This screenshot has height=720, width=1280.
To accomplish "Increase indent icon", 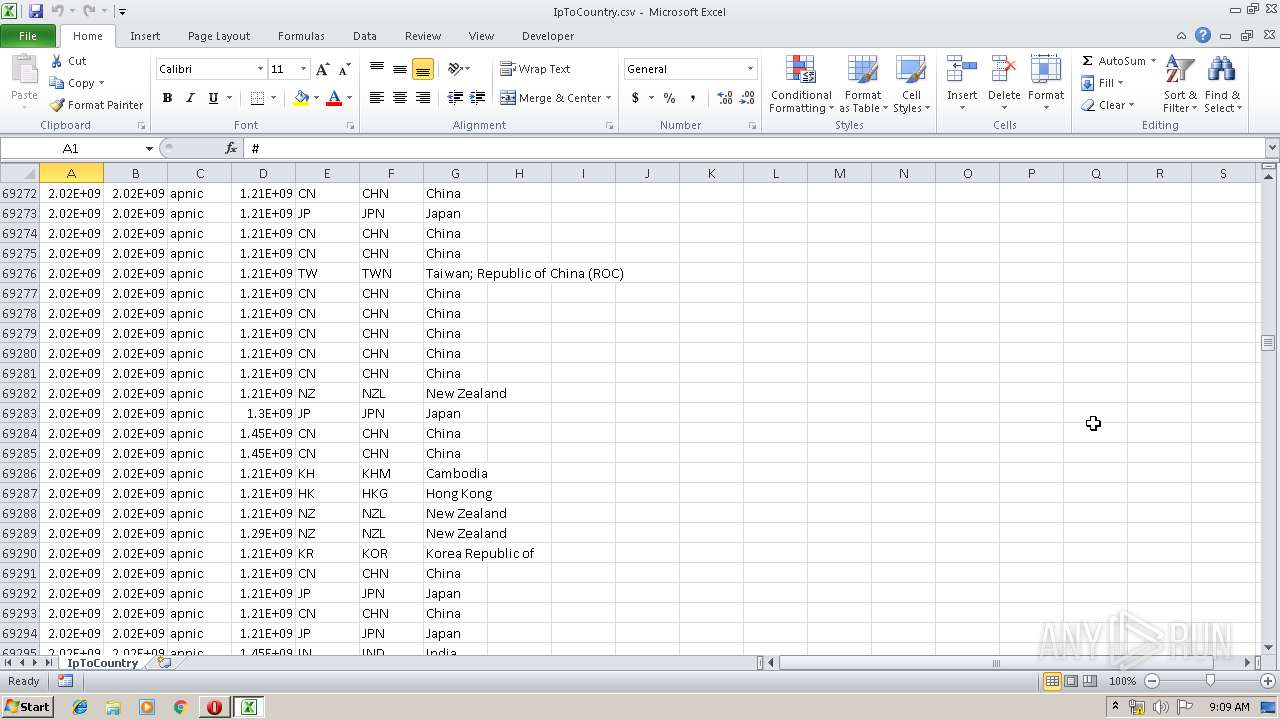I will [x=478, y=98].
